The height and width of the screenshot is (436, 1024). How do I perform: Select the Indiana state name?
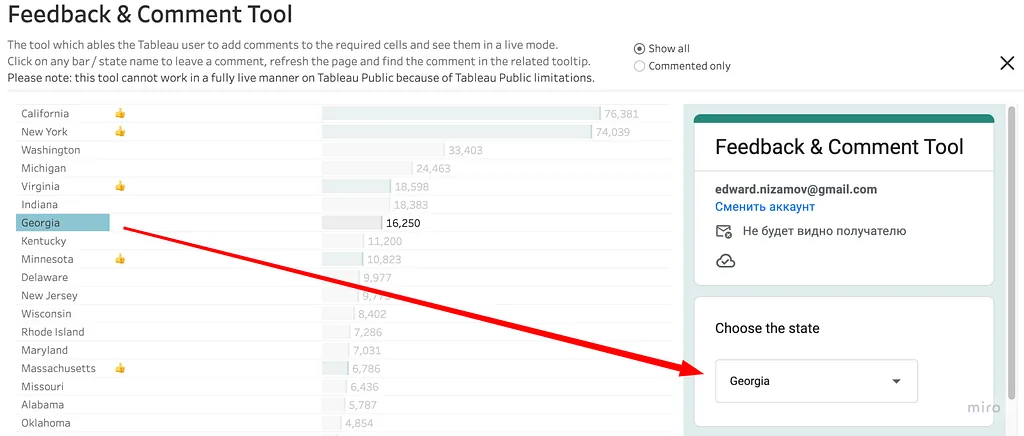(39, 205)
